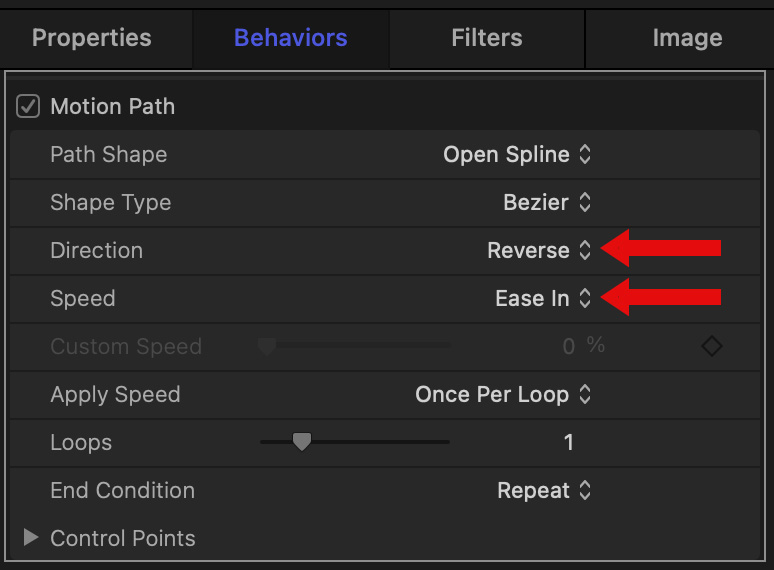Click the Direction parameter label
The width and height of the screenshot is (774, 570).
pos(96,251)
